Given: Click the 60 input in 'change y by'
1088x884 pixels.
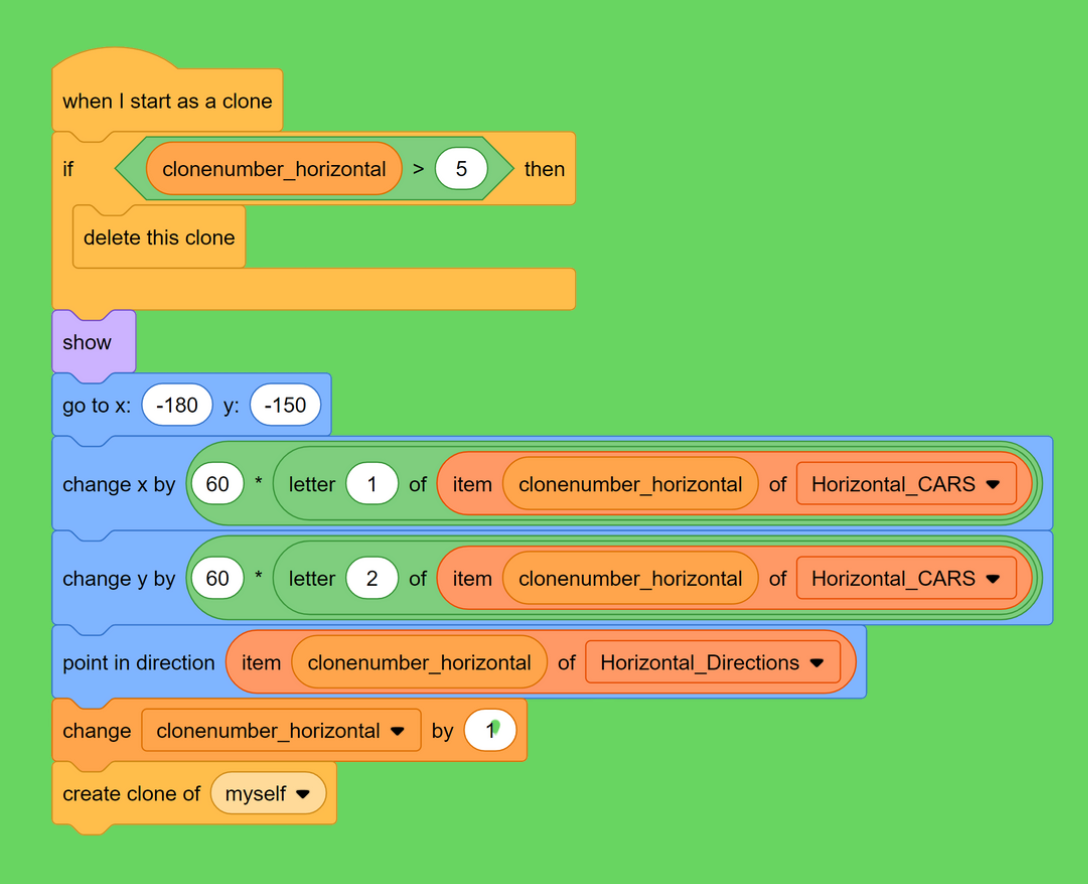Looking at the screenshot, I should click(217, 579).
